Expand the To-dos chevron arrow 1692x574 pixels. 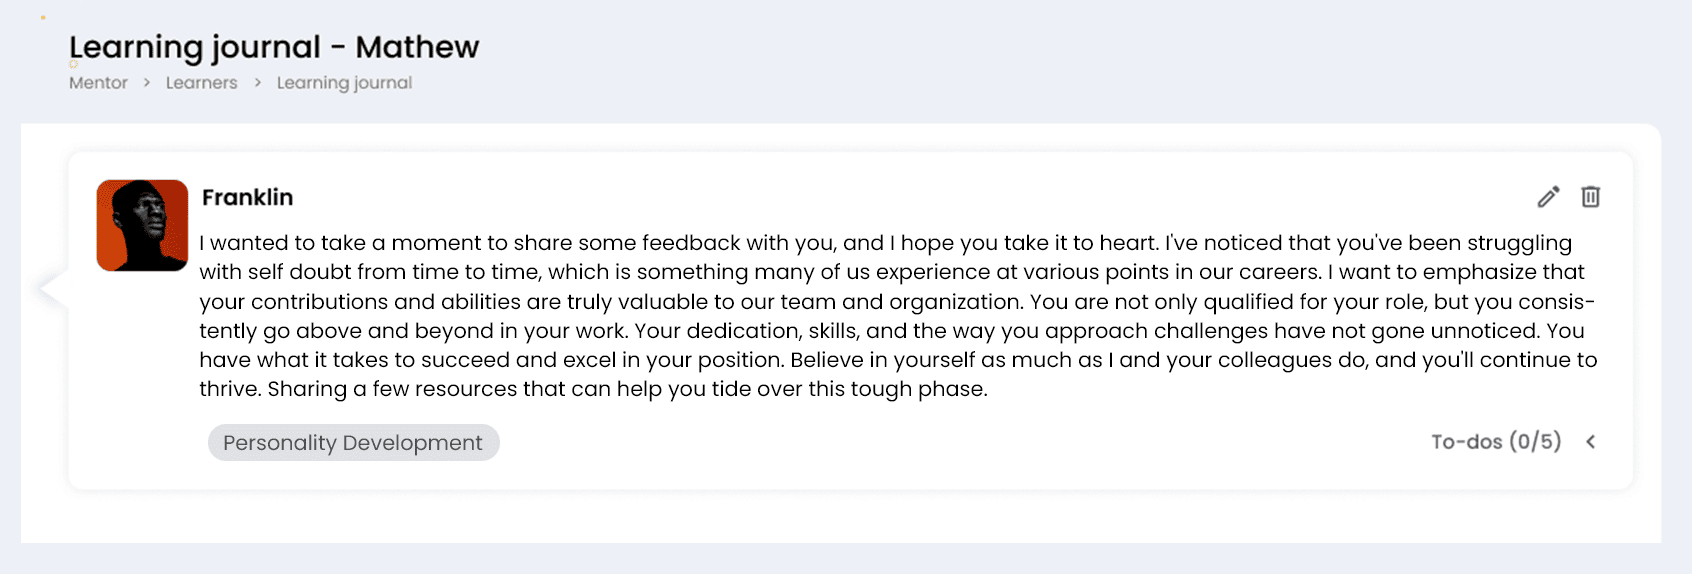(x=1590, y=442)
